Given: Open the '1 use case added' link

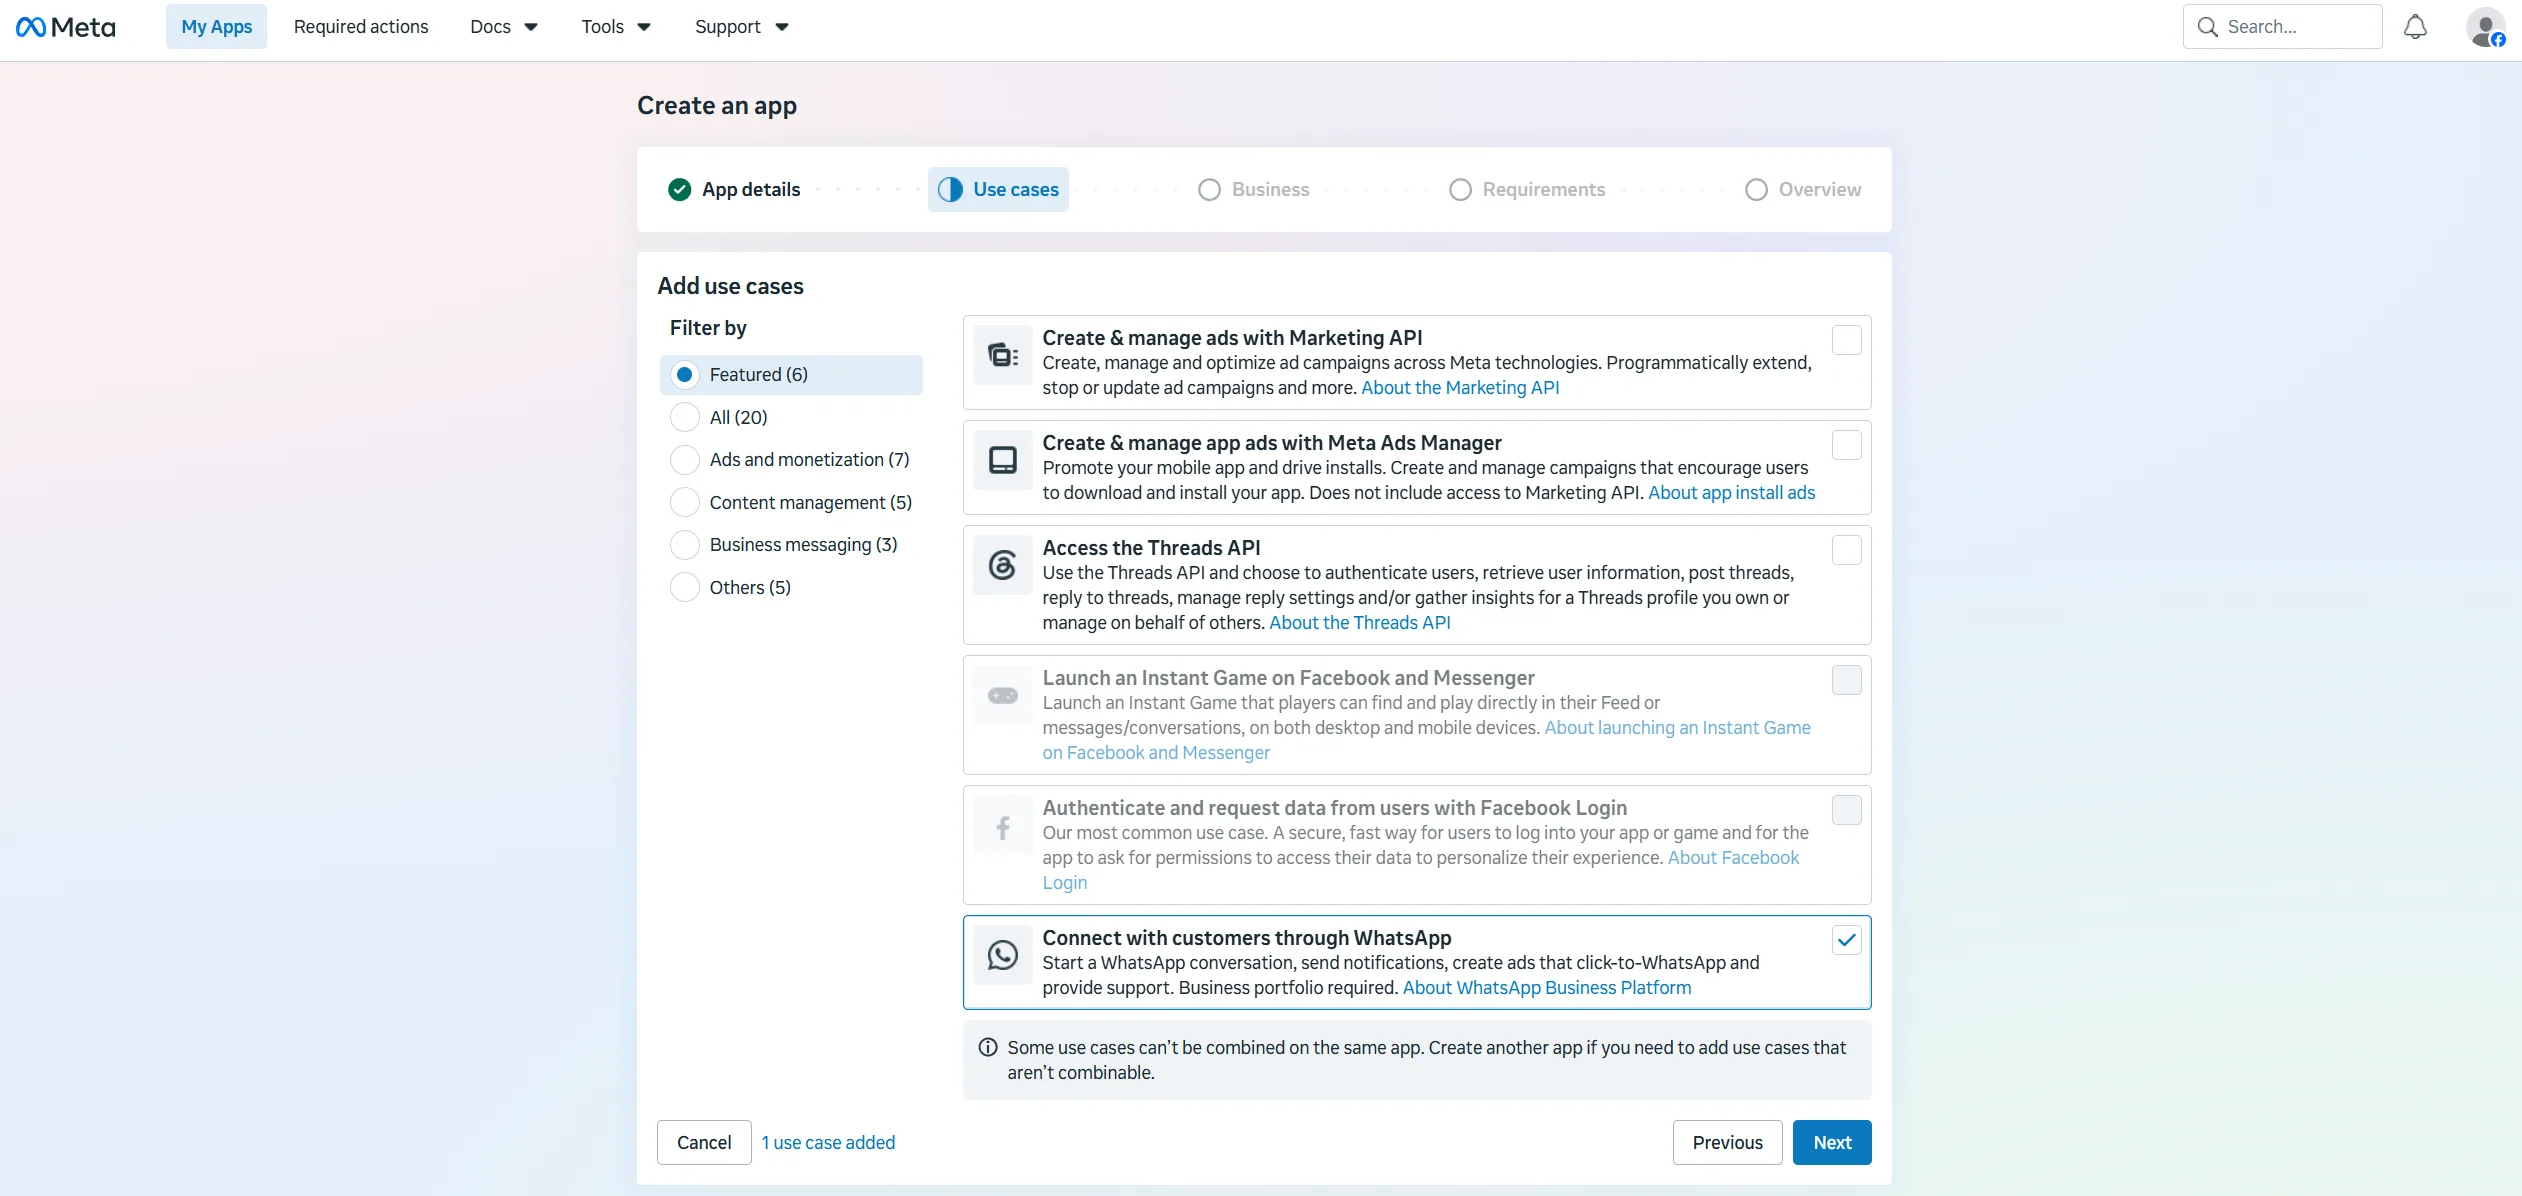Looking at the screenshot, I should tap(828, 1142).
